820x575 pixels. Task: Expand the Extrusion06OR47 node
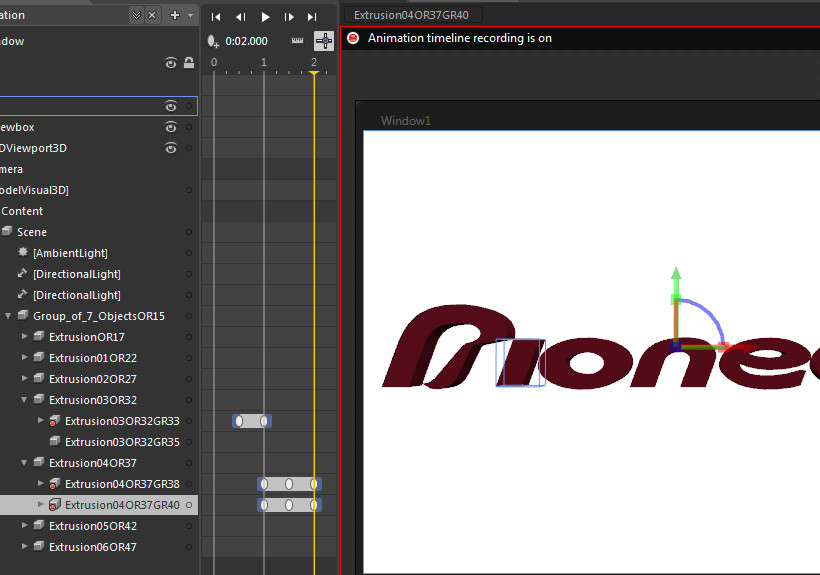coord(24,546)
